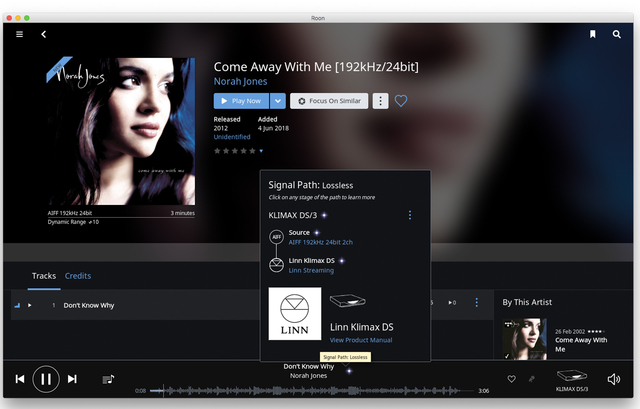Select the Don't Know Why track title
The height and width of the screenshot is (409, 640).
[x=89, y=305]
